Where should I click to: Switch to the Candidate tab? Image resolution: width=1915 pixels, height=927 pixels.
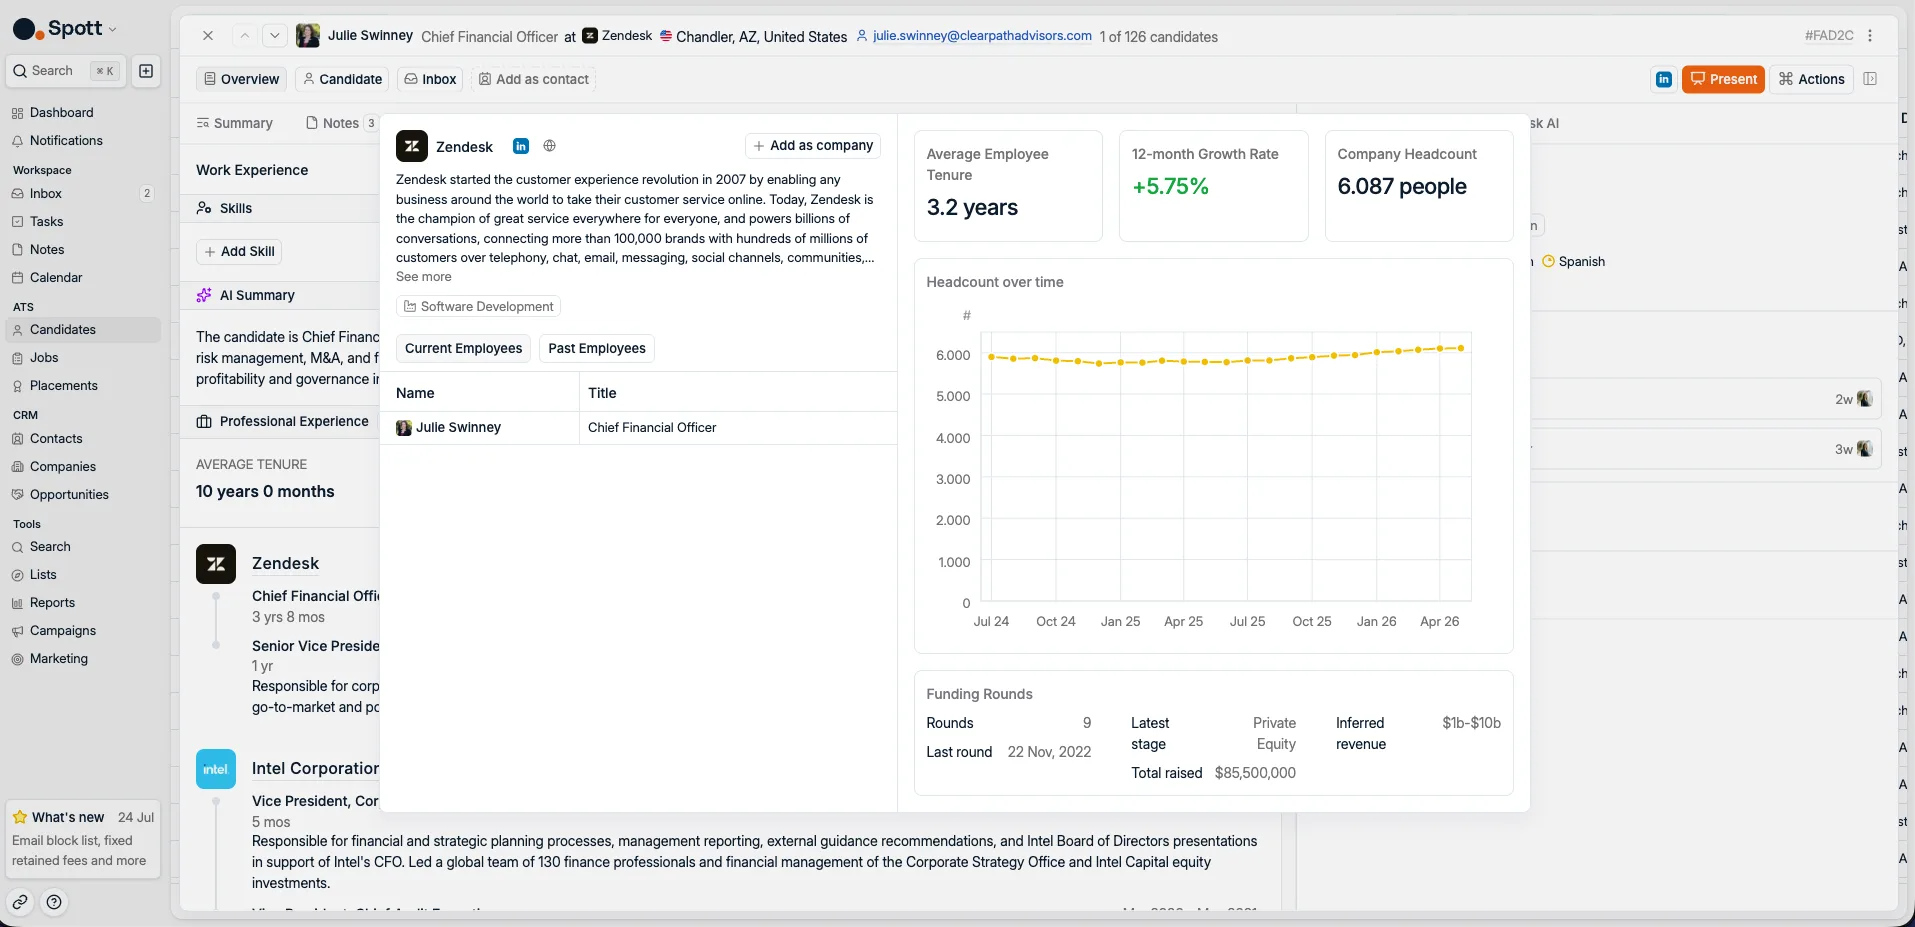tap(342, 79)
